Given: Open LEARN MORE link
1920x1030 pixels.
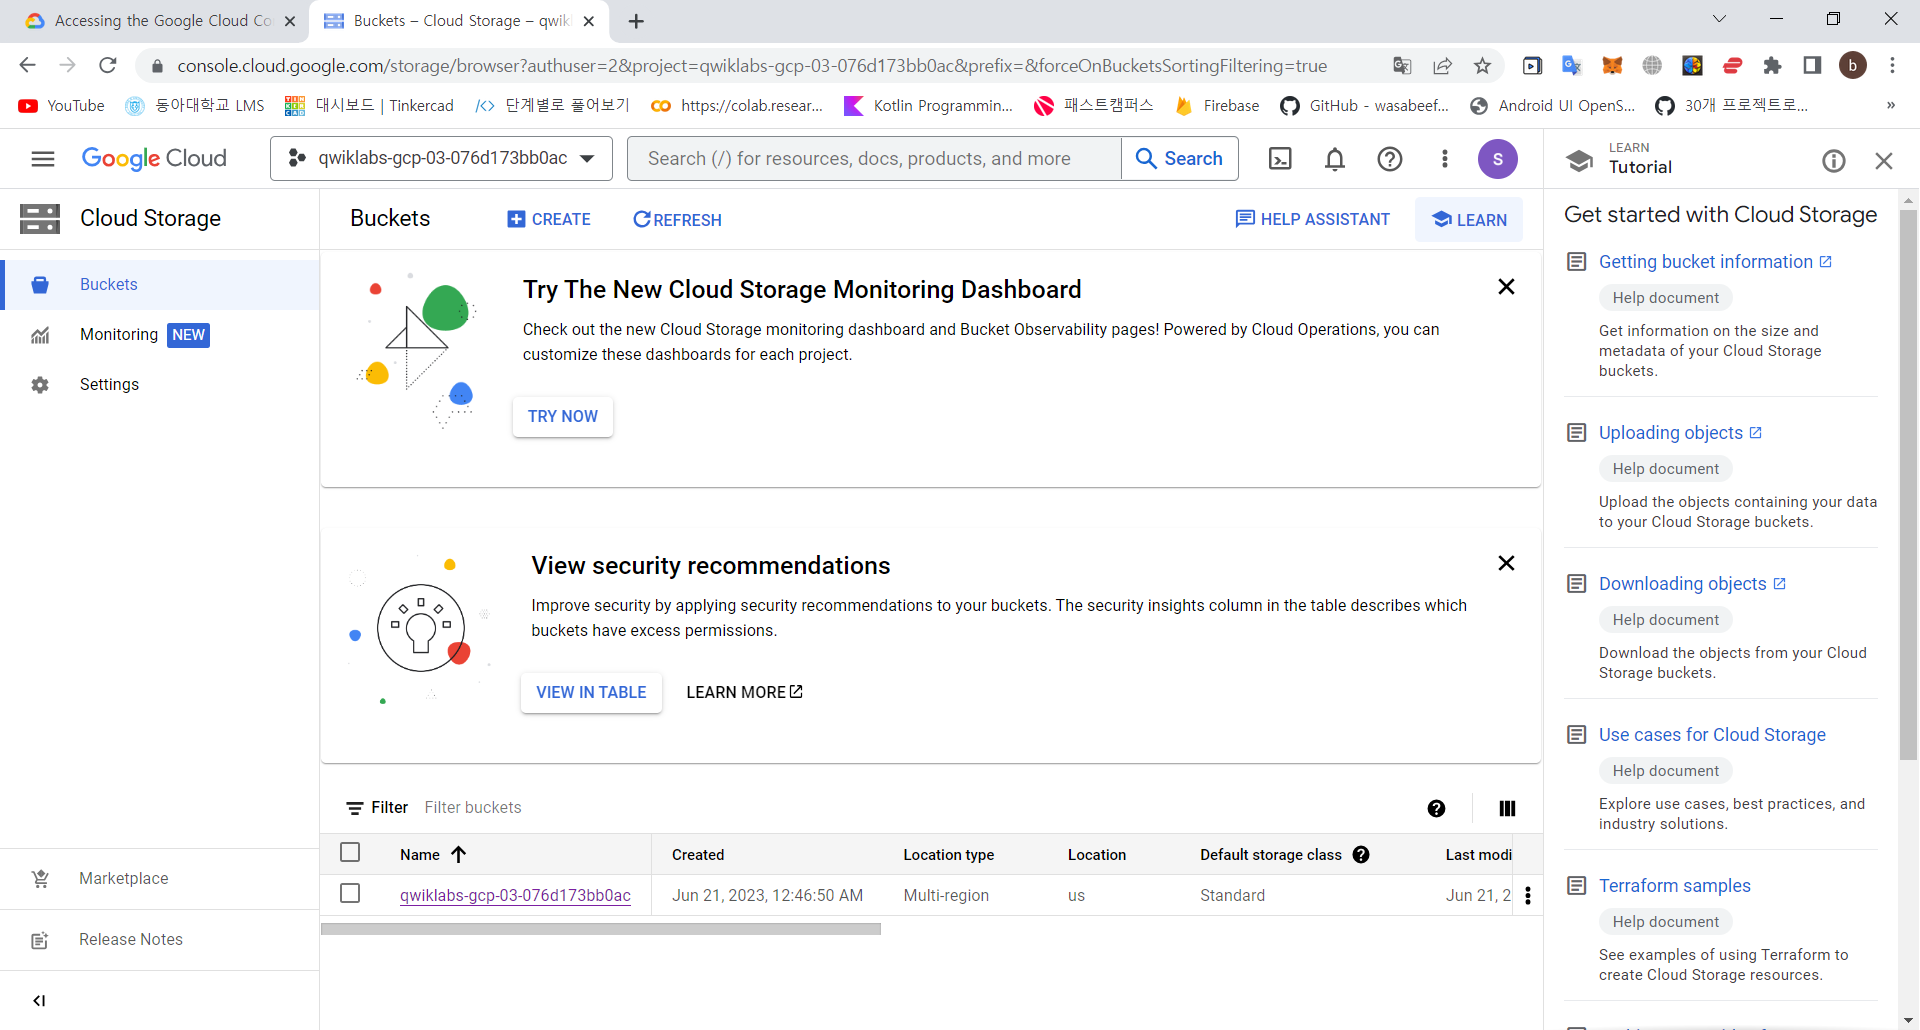Looking at the screenshot, I should point(744,693).
